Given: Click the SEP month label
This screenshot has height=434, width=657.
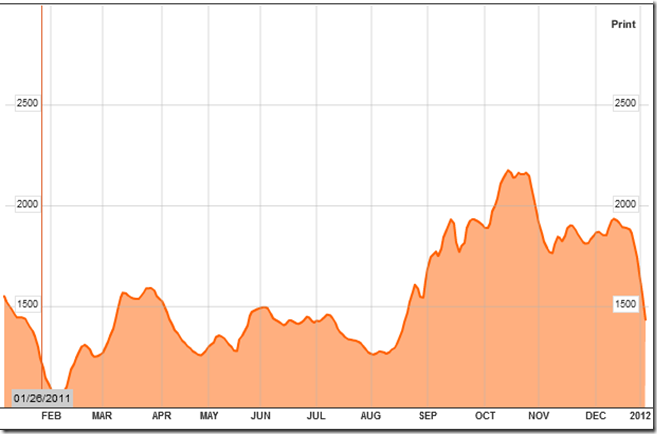Looking at the screenshot, I should point(427,416).
